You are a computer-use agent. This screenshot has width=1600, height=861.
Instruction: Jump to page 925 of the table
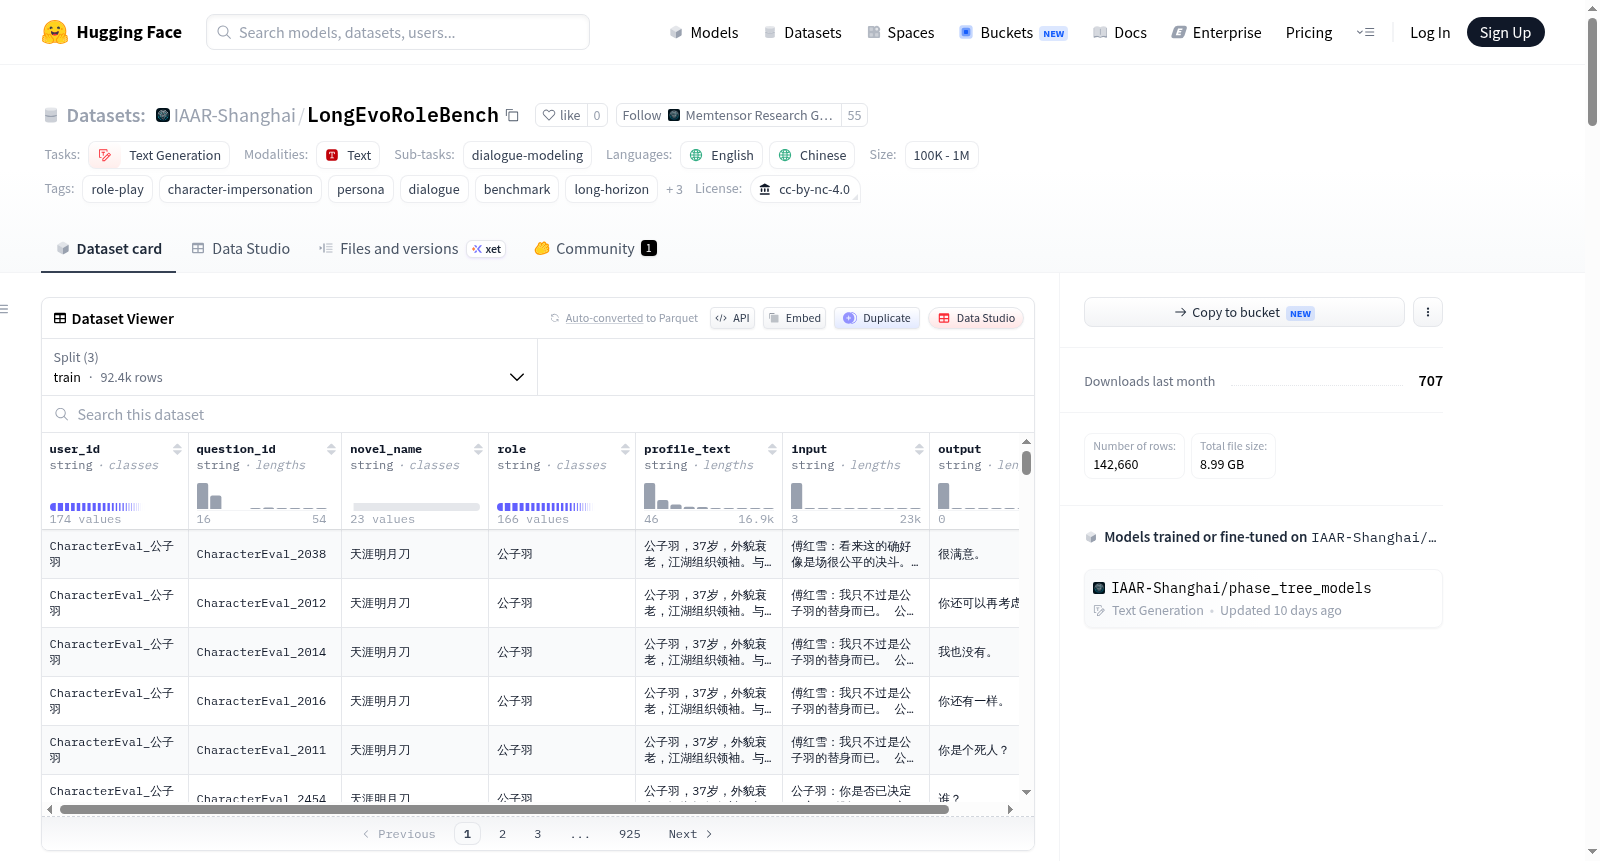pos(629,834)
